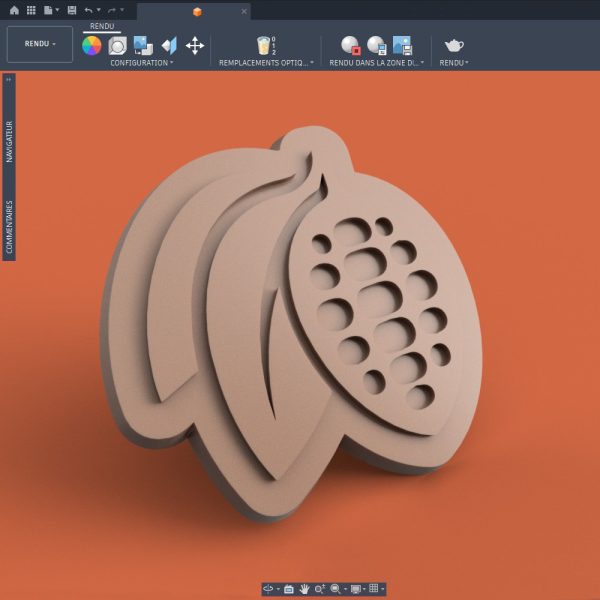Image resolution: width=600 pixels, height=600 pixels.
Task: Open the Appearance color wheel tool
Action: (92, 46)
